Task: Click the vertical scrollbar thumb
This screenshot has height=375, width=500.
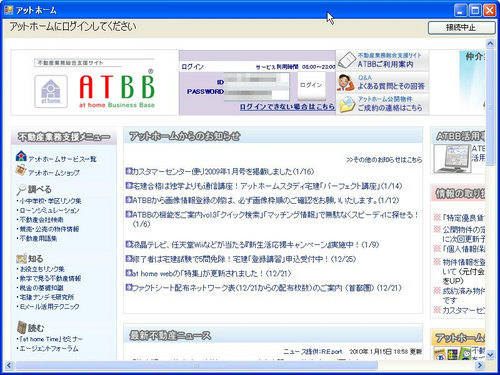Action: click(490, 107)
